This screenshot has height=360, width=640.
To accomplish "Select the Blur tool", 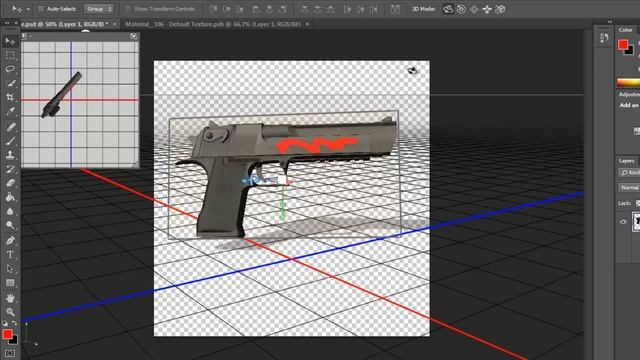I will click(x=10, y=211).
